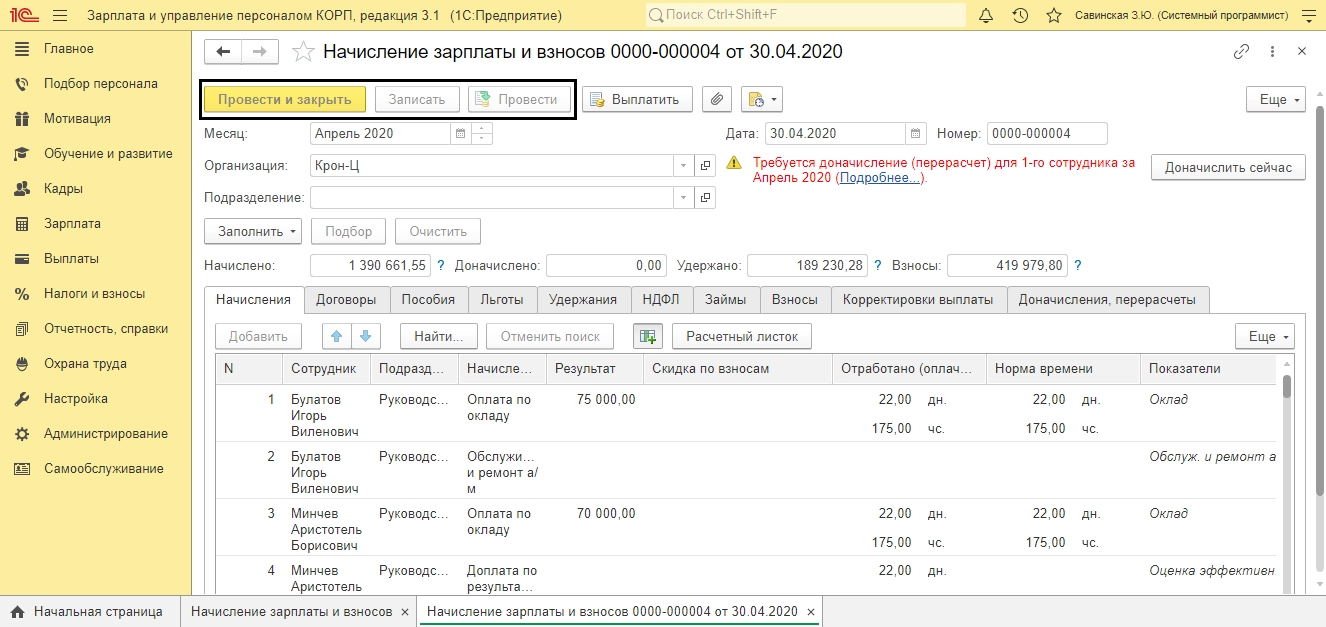The height and width of the screenshot is (627, 1326).
Task: Expand the Организация dropdown list
Action: pyautogui.click(x=683, y=166)
